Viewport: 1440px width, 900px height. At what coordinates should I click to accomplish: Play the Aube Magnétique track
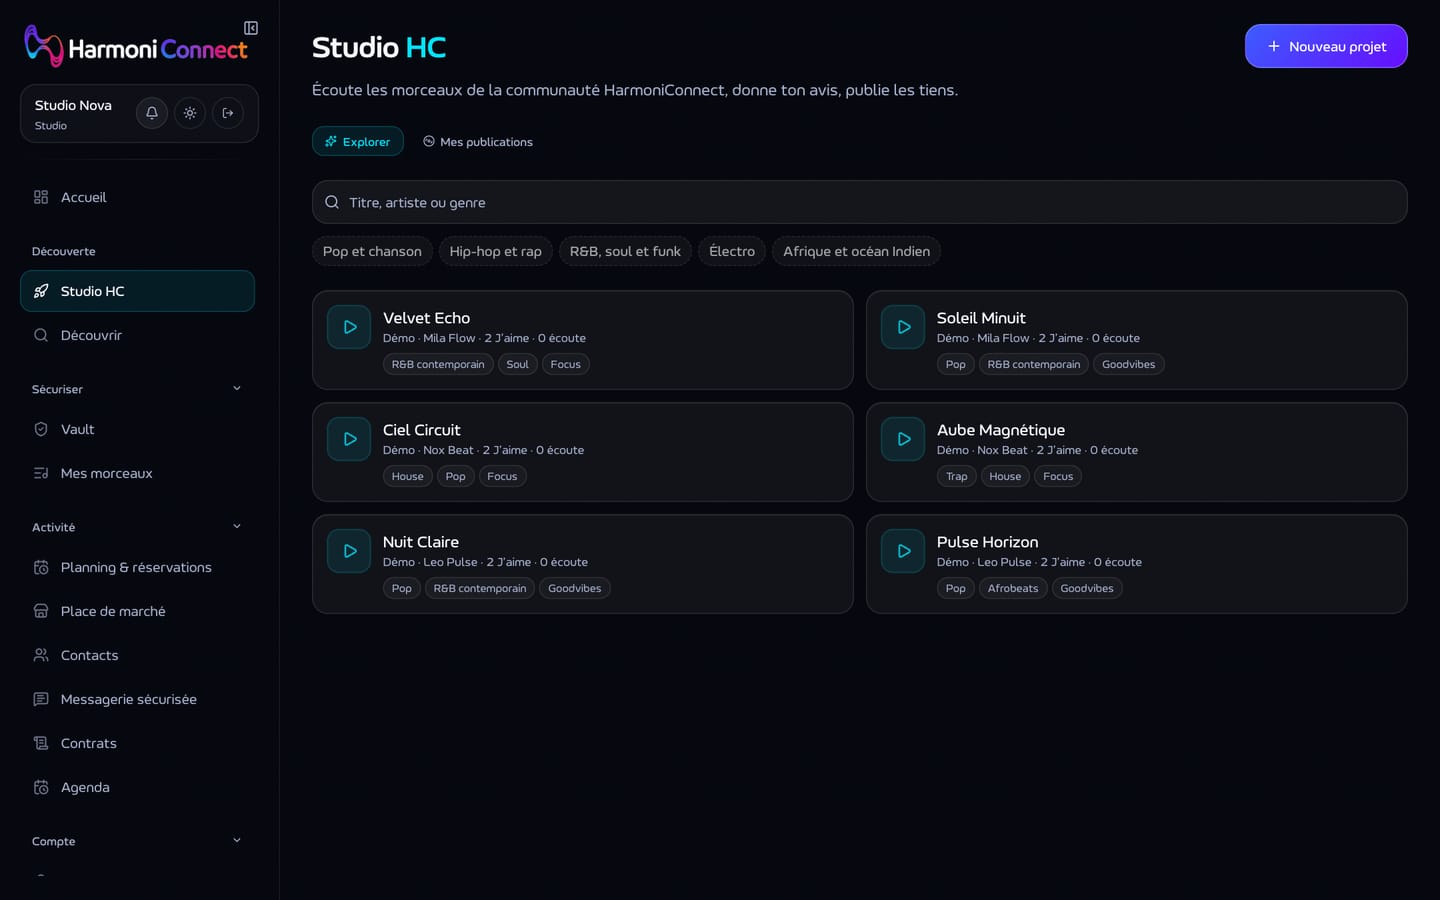(903, 439)
